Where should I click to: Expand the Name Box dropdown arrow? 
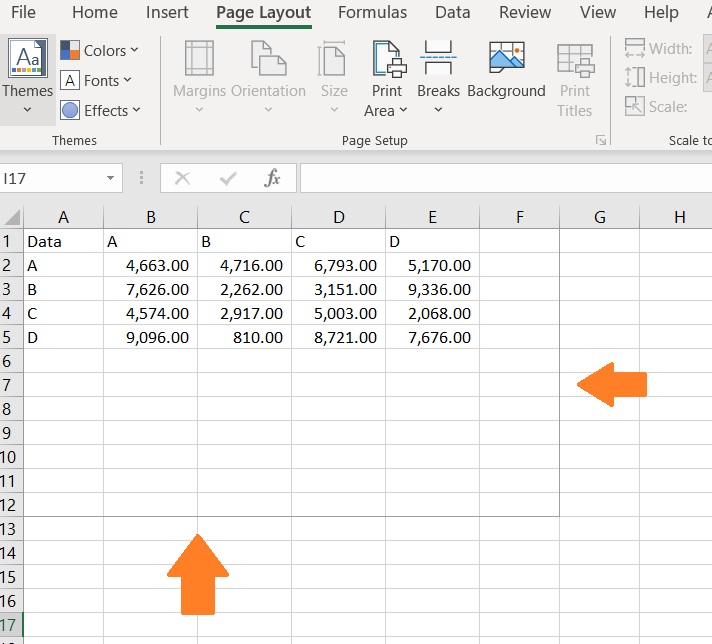(x=110, y=178)
